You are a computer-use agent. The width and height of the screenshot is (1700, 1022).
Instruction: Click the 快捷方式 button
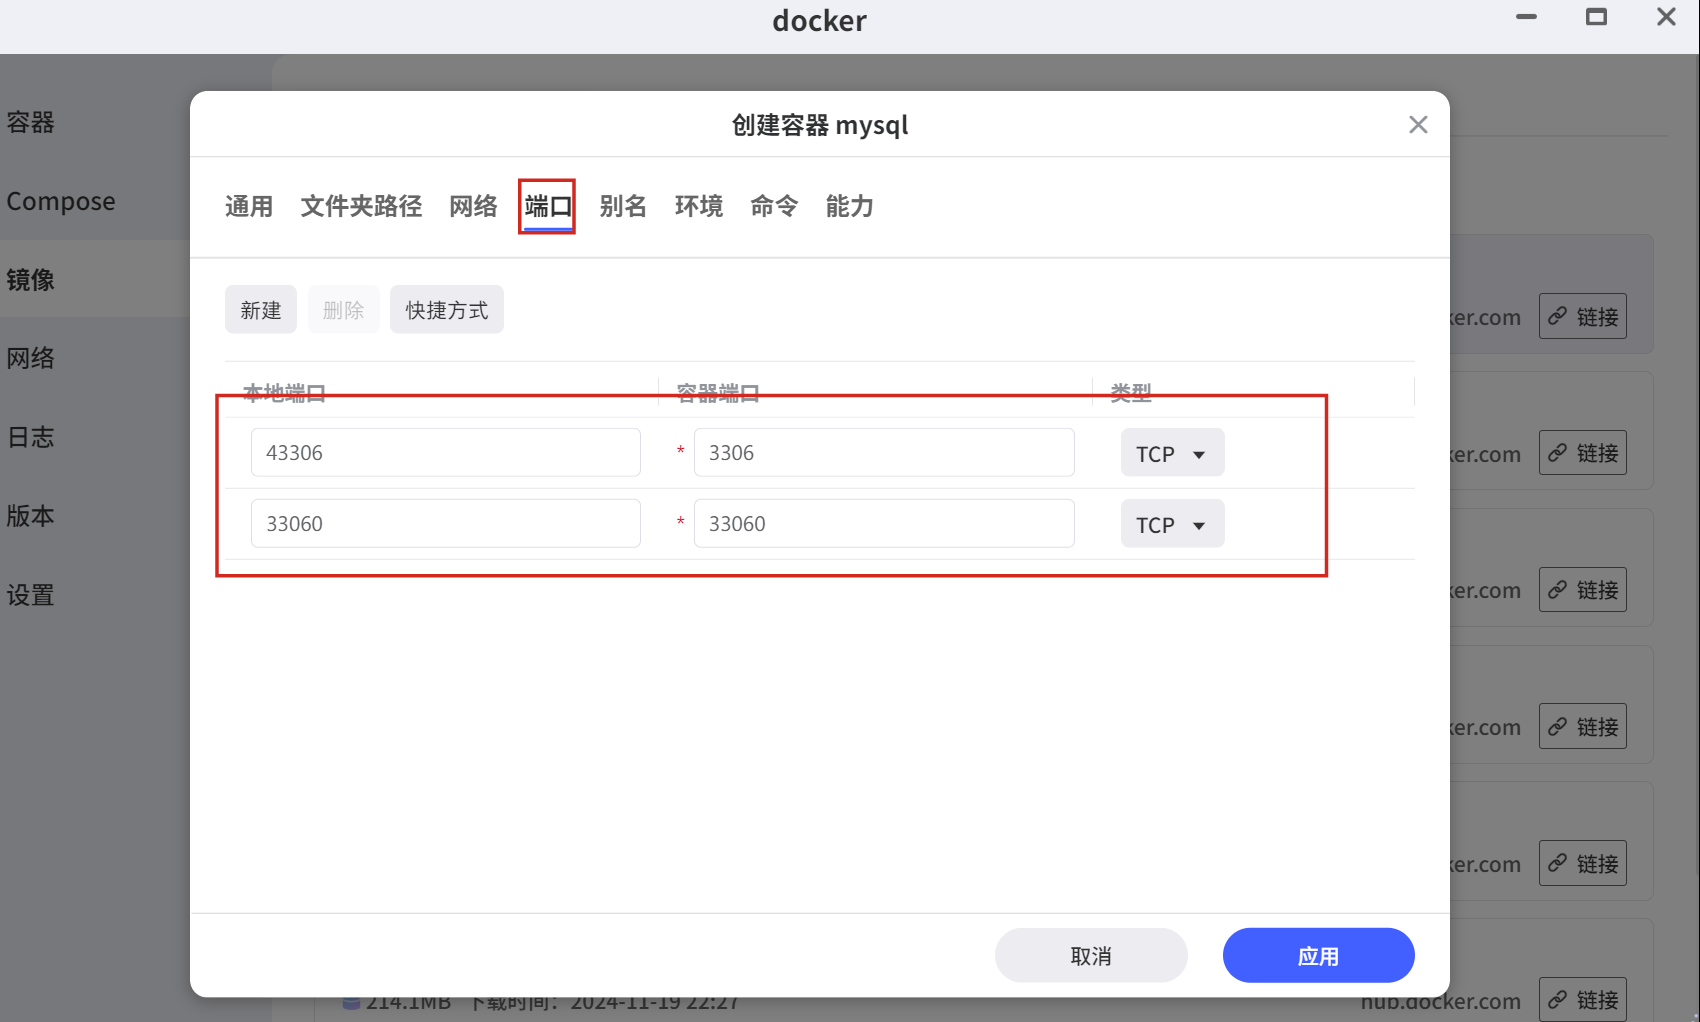pyautogui.click(x=446, y=310)
